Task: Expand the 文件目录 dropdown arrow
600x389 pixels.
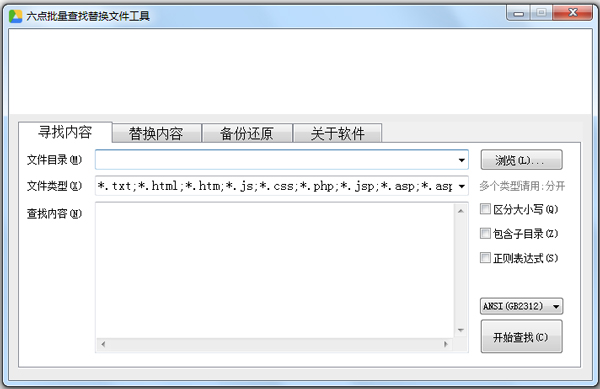Action: 462,160
